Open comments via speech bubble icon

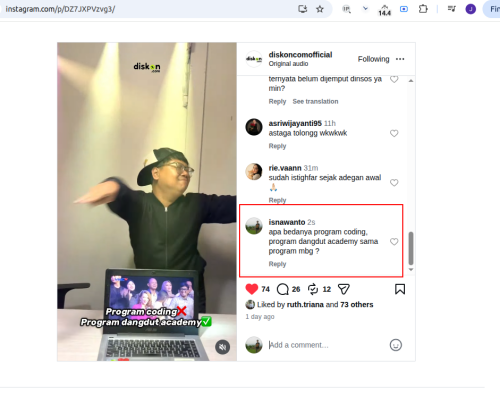[x=283, y=289]
